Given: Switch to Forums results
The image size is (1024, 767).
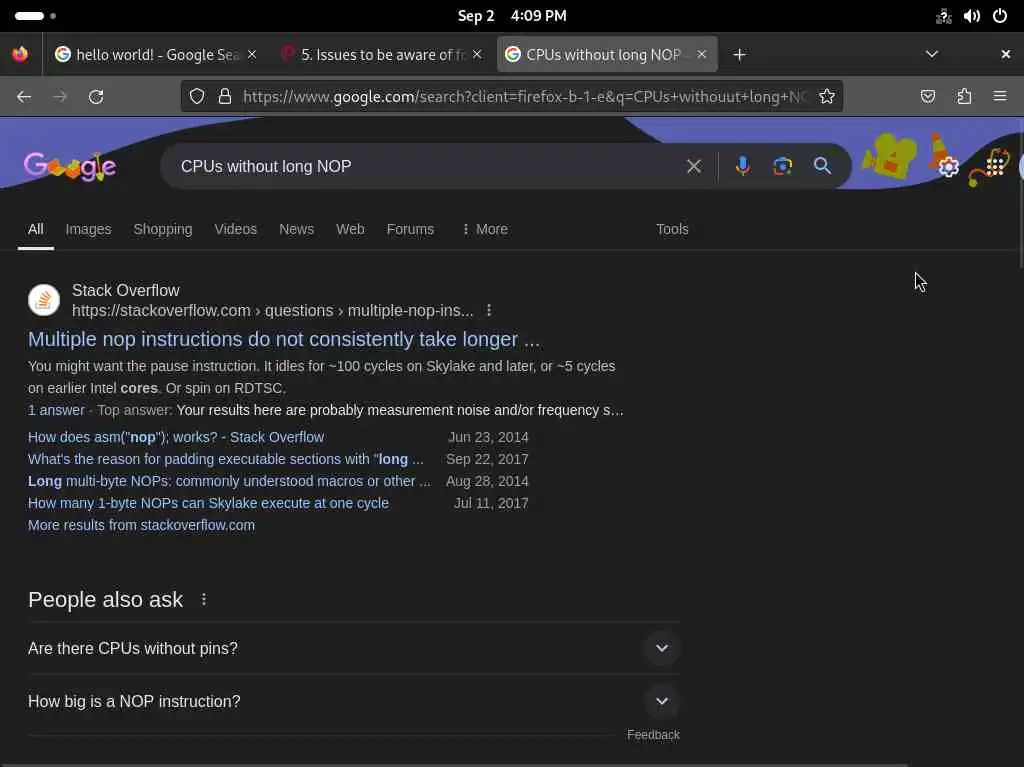Looking at the screenshot, I should coord(410,229).
